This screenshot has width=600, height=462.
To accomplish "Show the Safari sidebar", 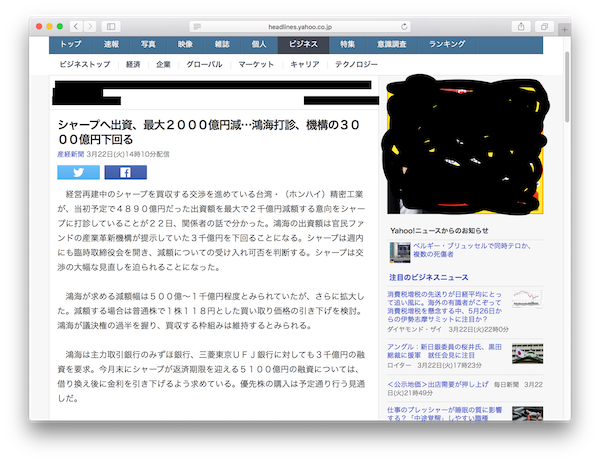I will [x=111, y=26].
